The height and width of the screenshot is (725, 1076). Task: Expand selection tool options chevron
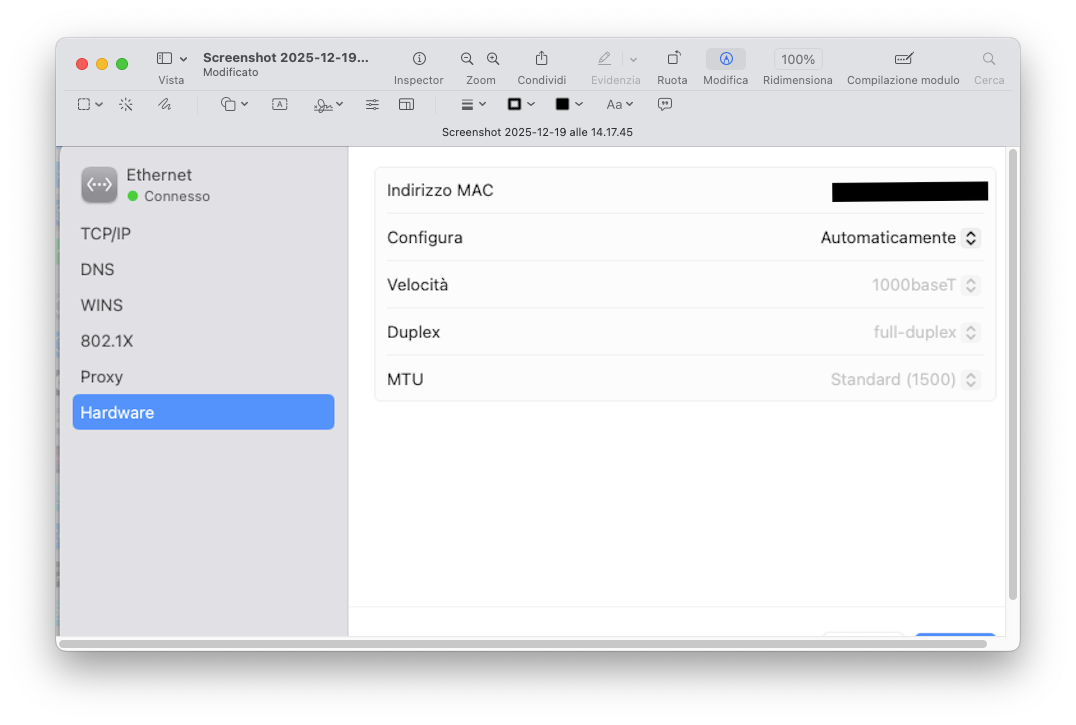(x=99, y=104)
